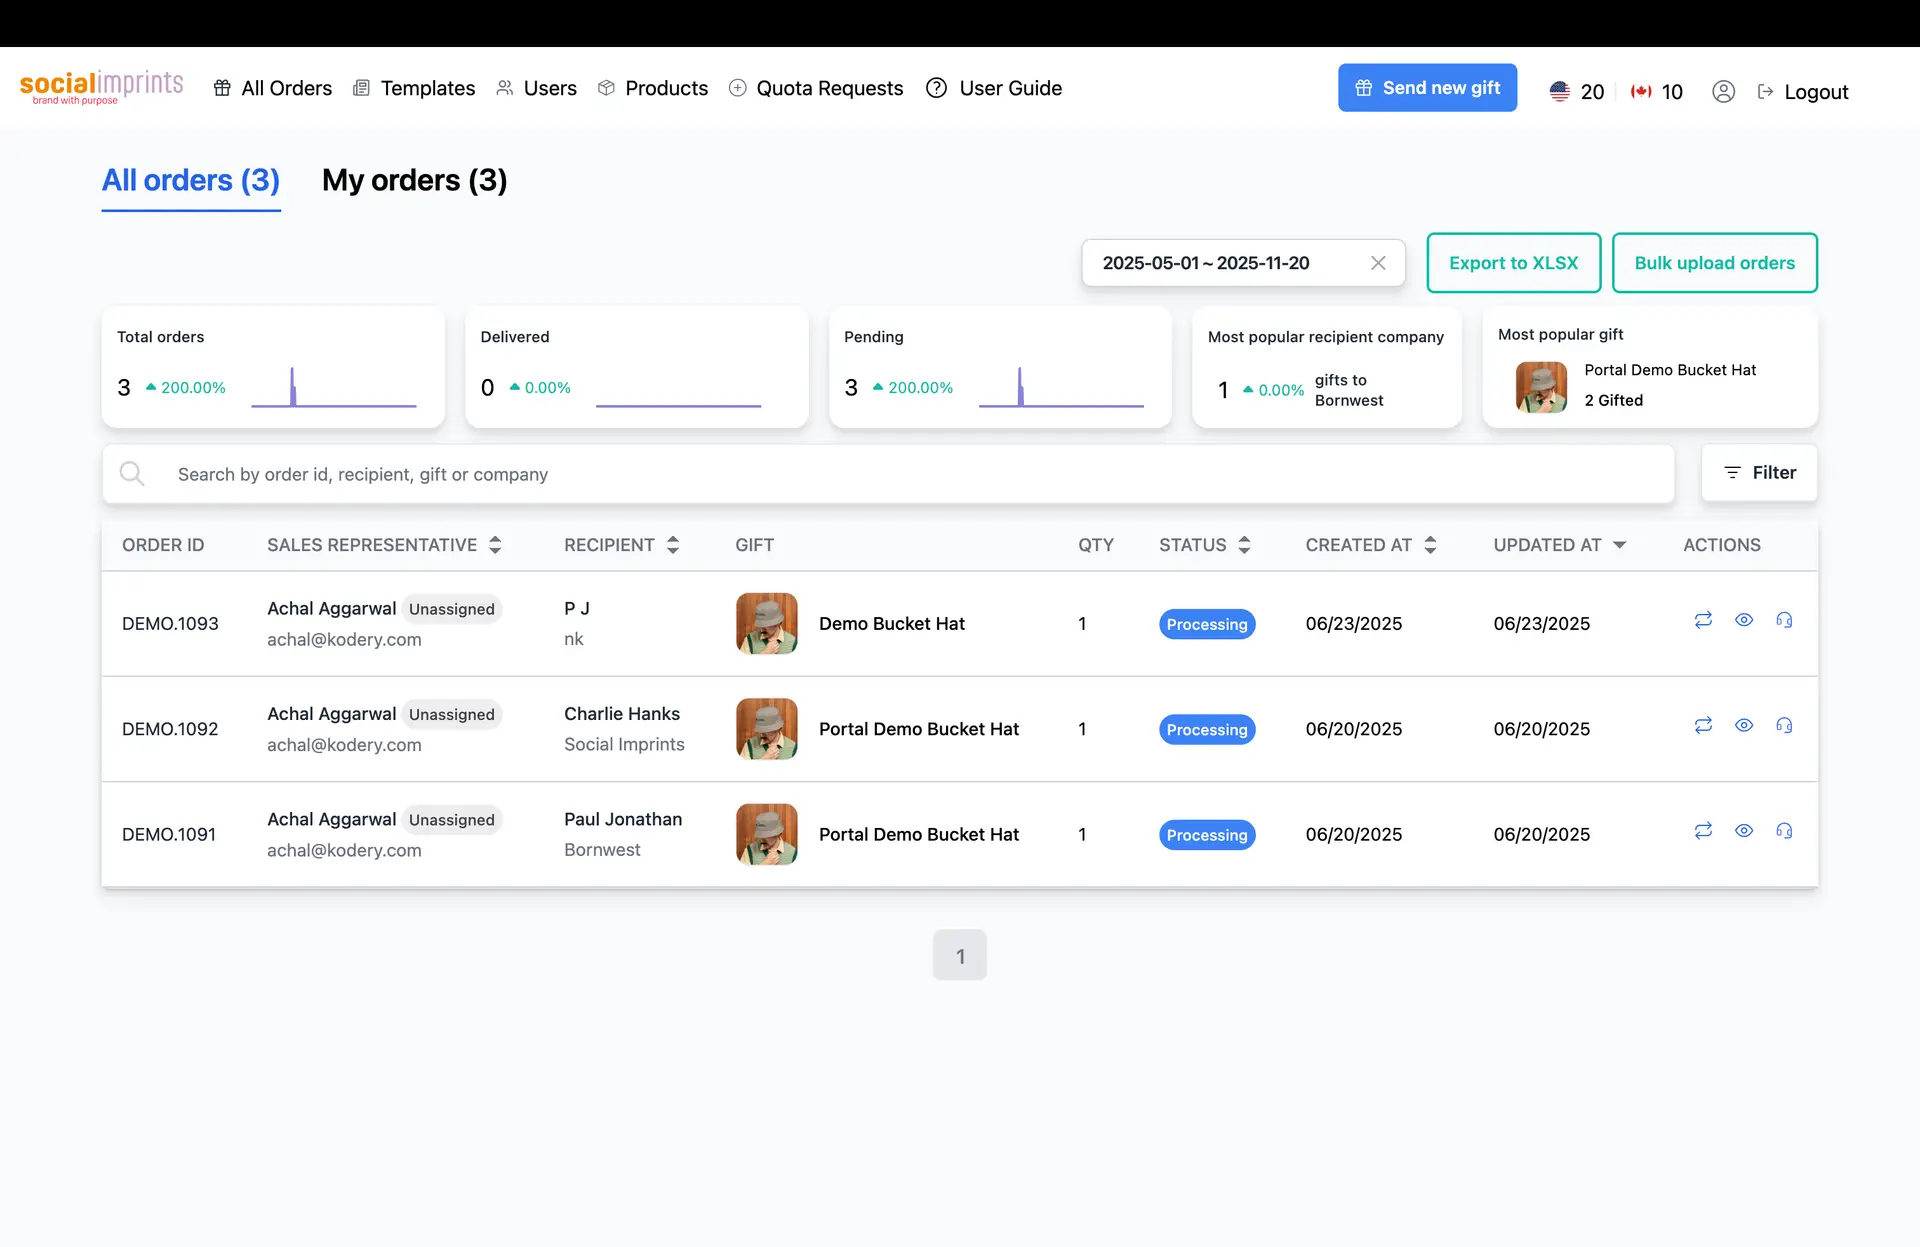The width and height of the screenshot is (1920, 1247).
Task: Click the reorder icon for DEMO.1091
Action: tap(1703, 831)
